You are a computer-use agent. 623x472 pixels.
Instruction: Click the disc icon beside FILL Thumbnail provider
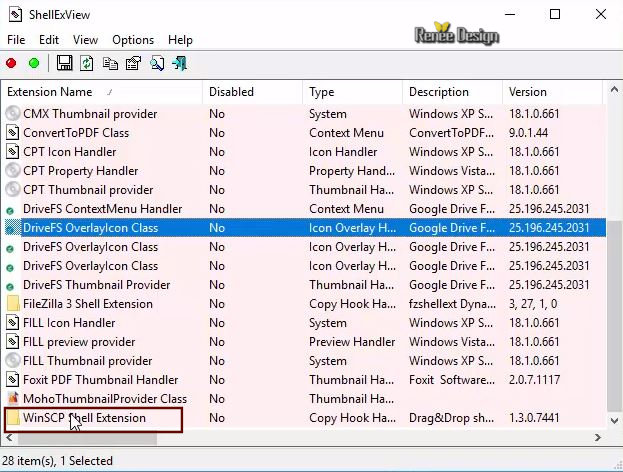(13, 360)
